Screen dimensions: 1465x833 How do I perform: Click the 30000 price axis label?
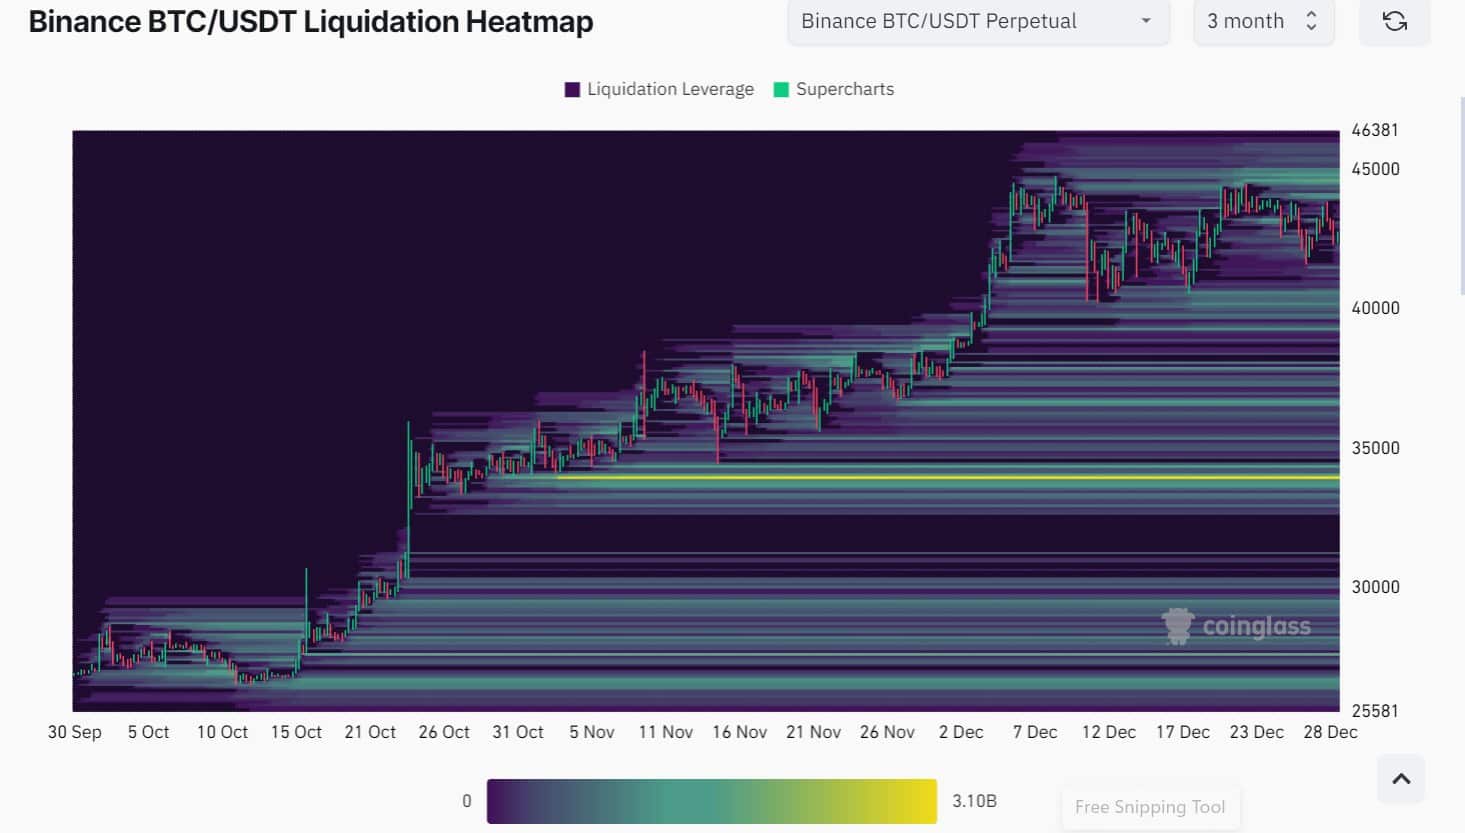tap(1375, 587)
